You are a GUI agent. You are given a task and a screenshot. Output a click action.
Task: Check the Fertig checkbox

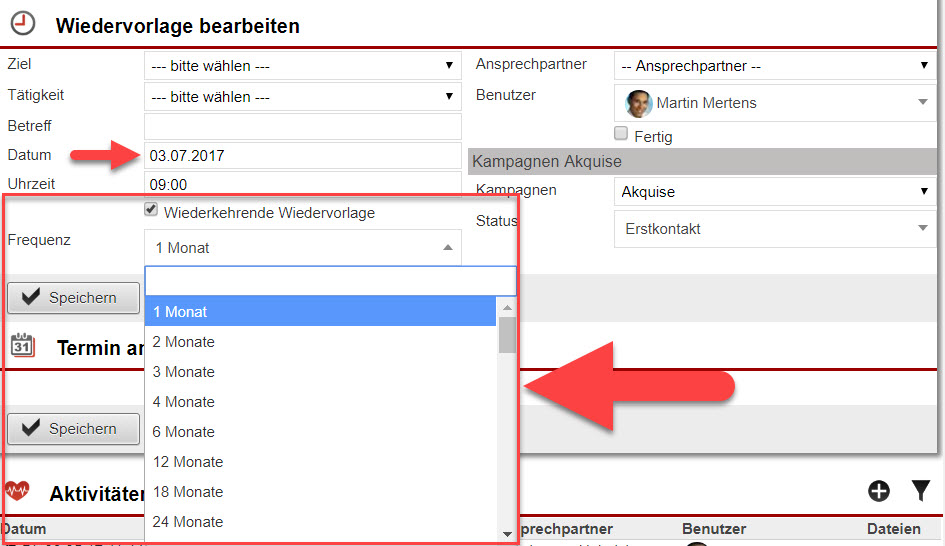pos(621,134)
